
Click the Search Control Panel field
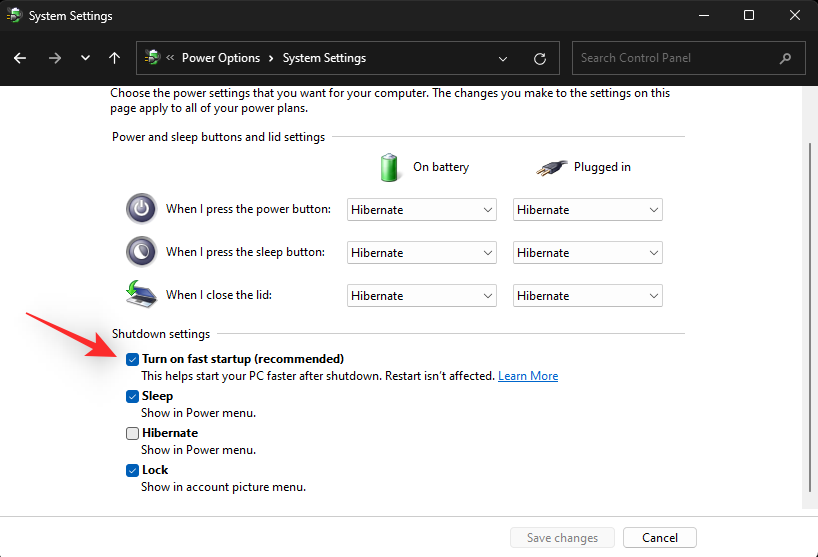[x=675, y=58]
